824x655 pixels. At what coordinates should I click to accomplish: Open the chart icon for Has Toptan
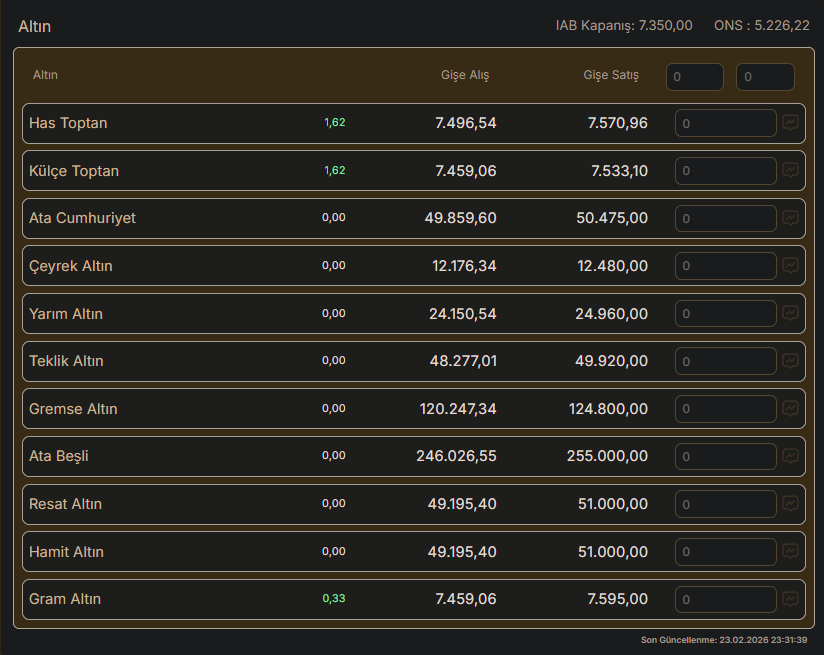click(790, 123)
